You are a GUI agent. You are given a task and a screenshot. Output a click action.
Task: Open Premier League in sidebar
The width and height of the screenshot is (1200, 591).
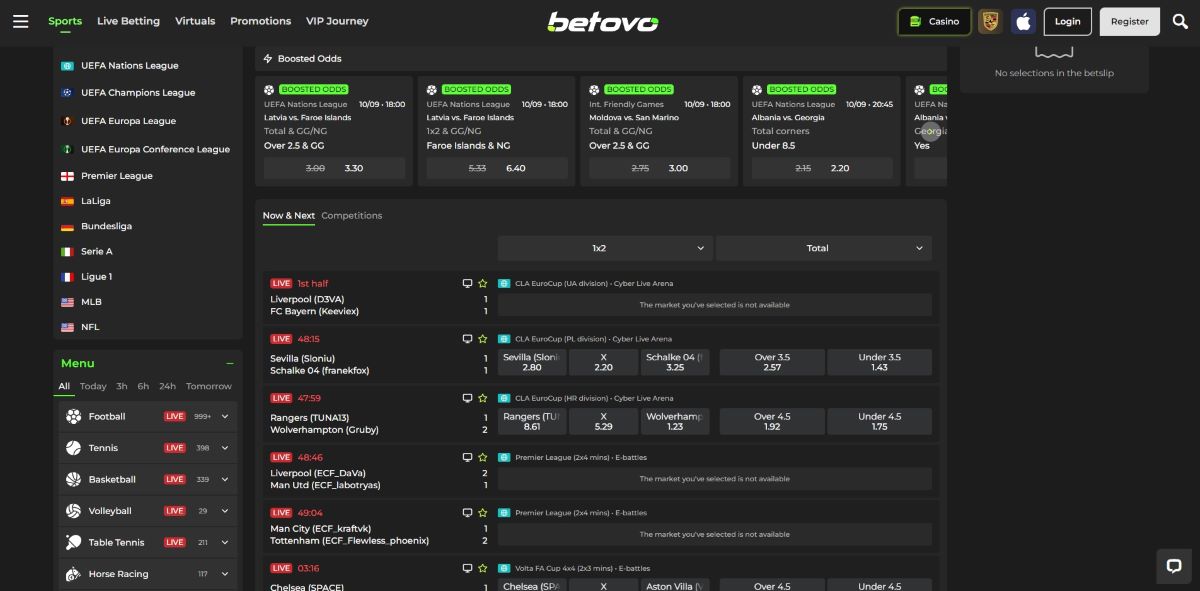click(x=117, y=176)
